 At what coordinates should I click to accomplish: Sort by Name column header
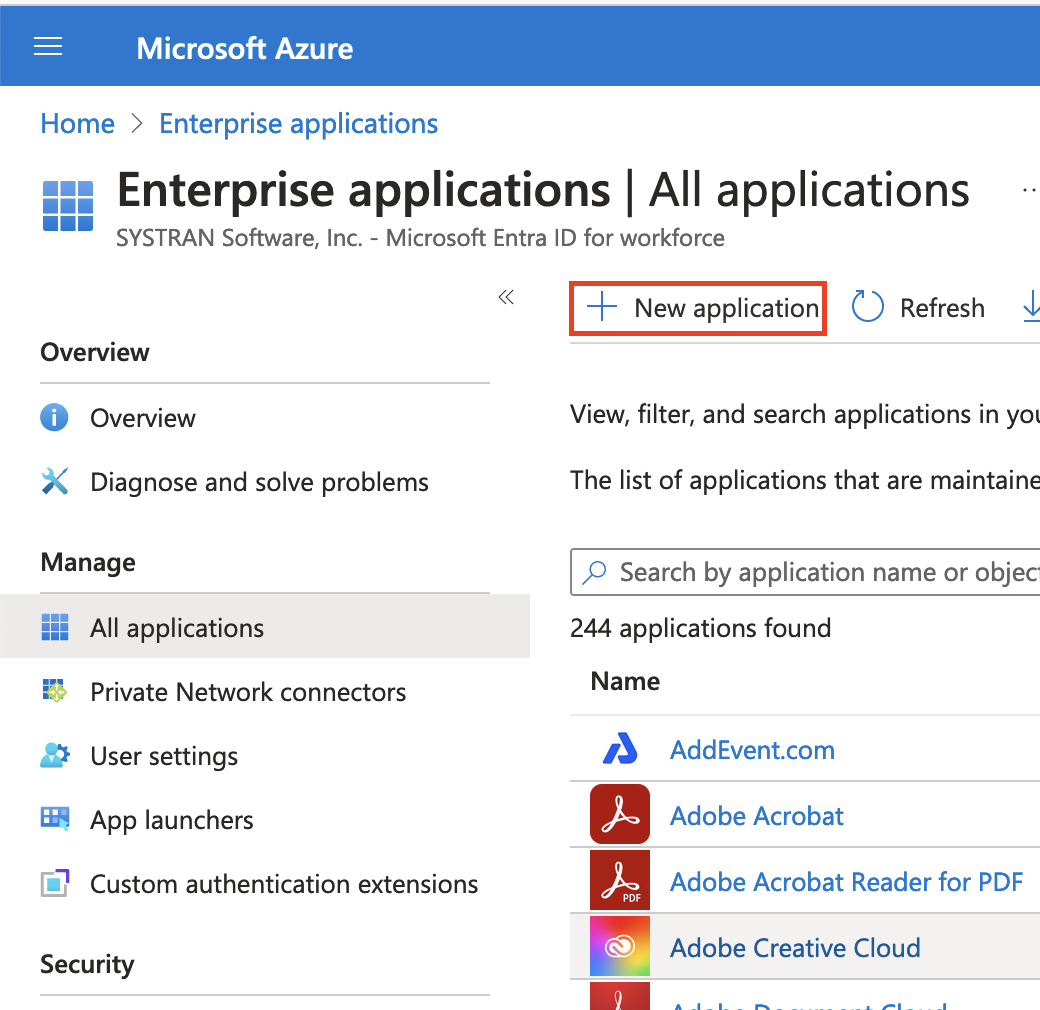click(625, 681)
